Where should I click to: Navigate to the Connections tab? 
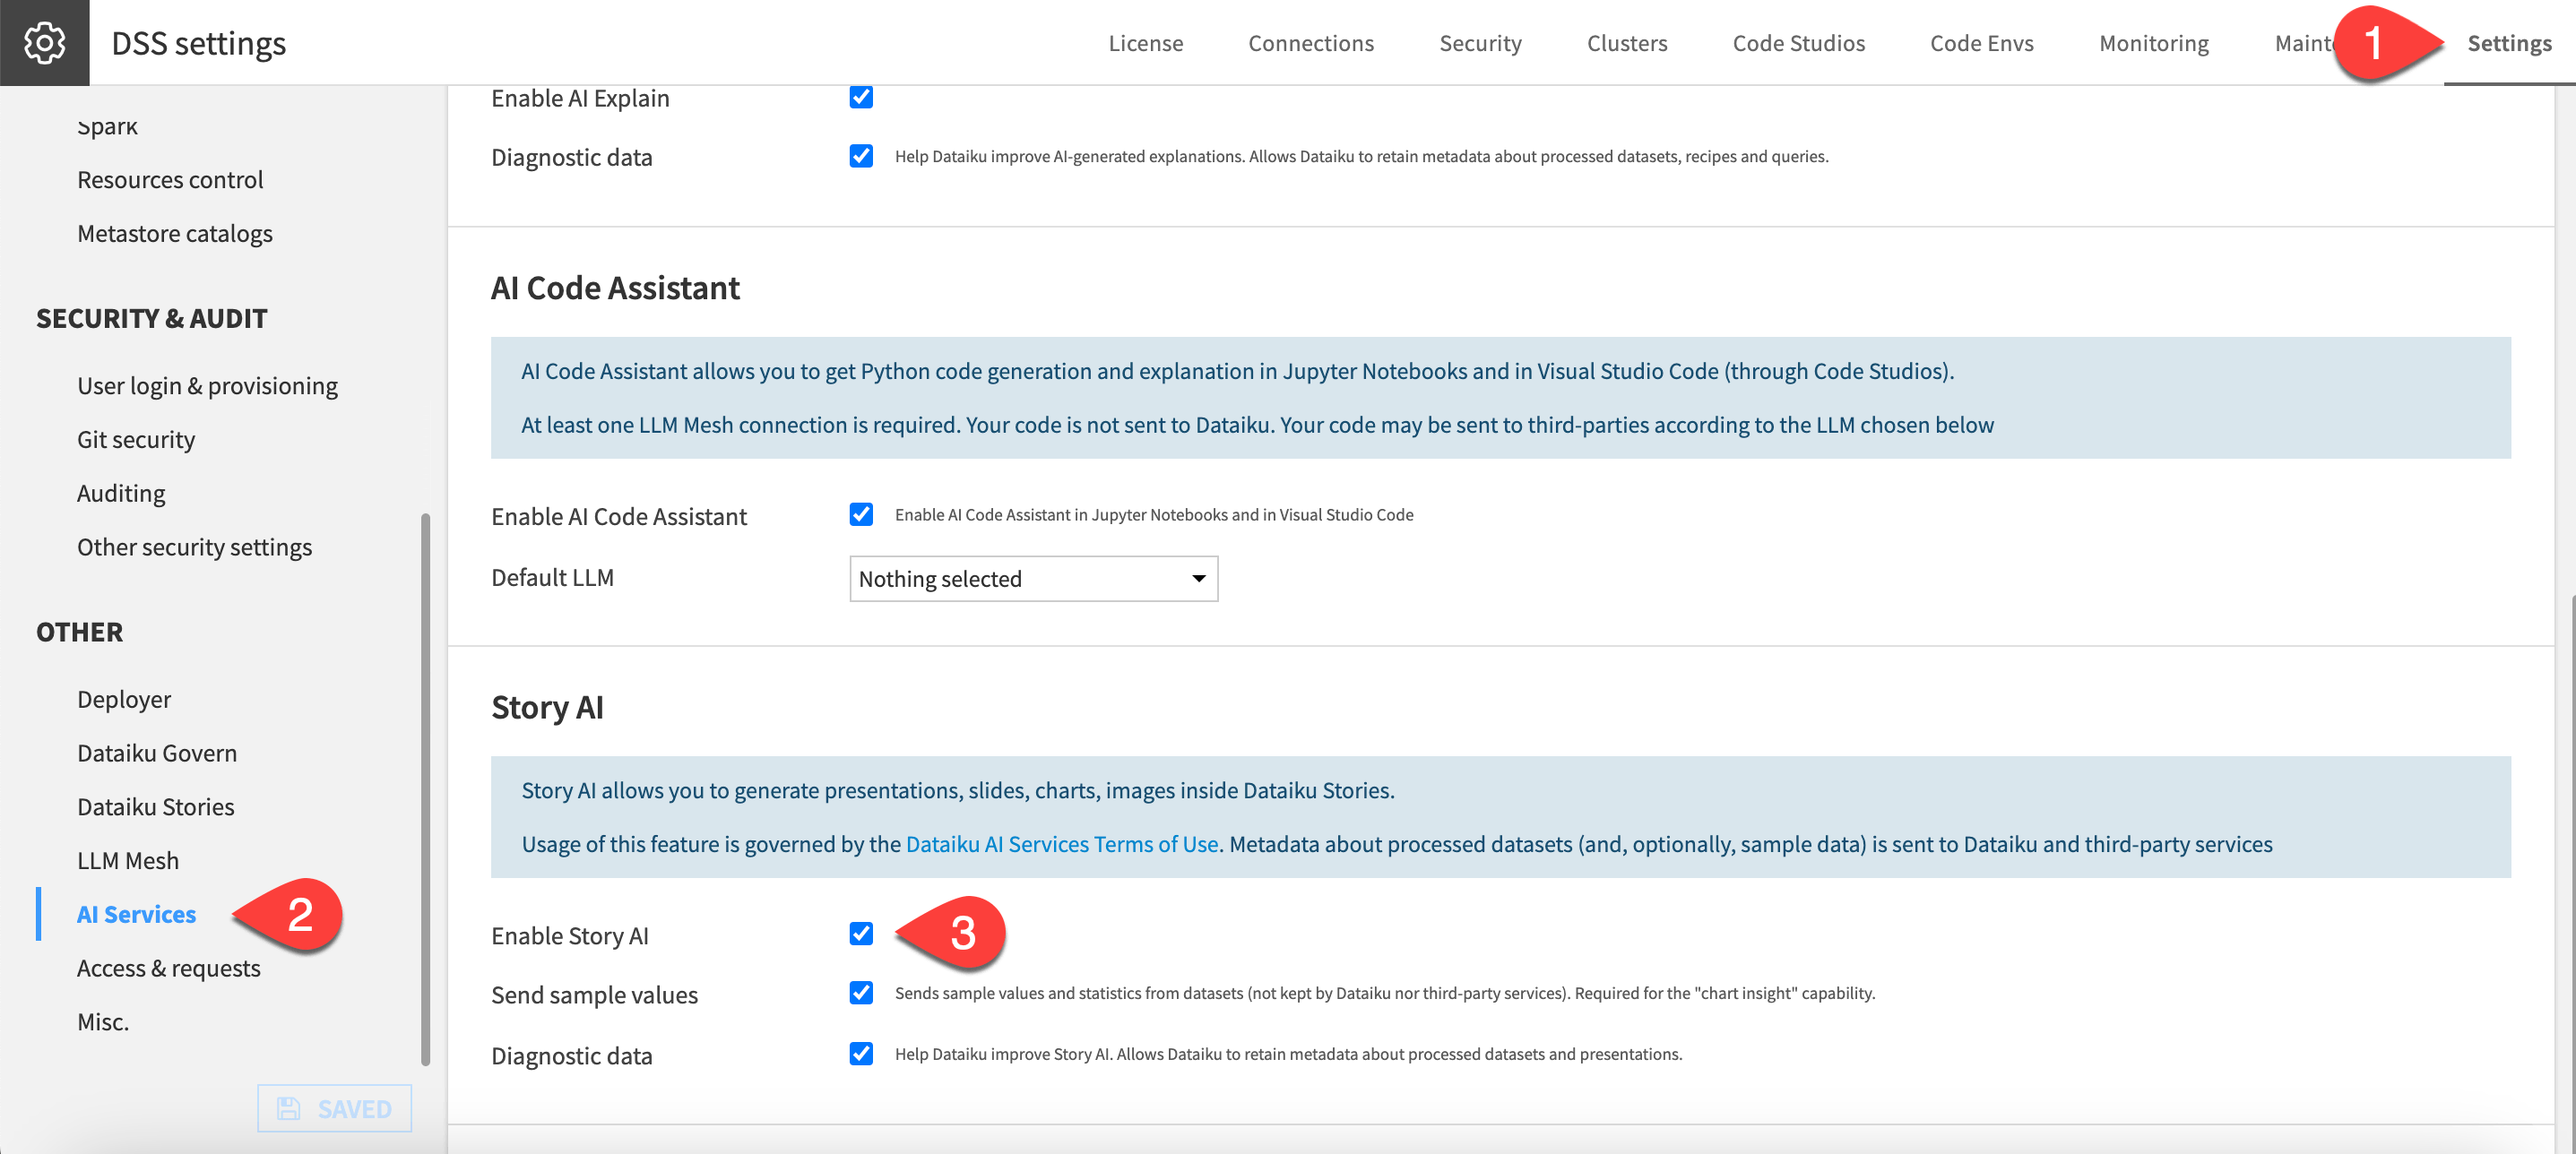coord(1311,43)
